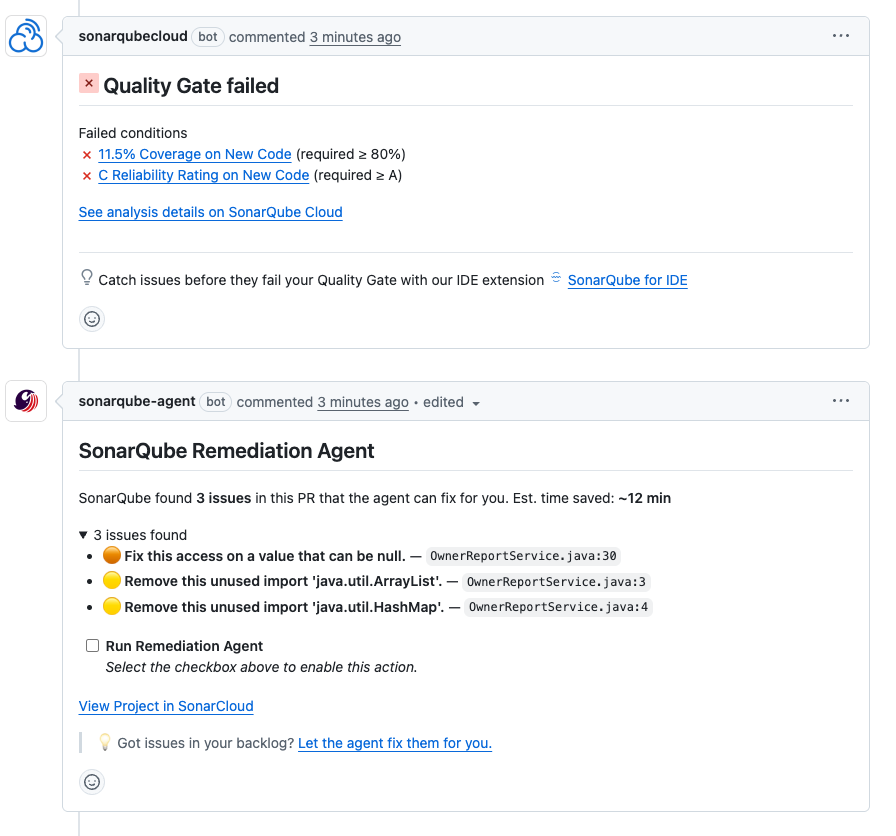The height and width of the screenshot is (836, 896).
Task: Enable the Run Remediation Agent checkbox
Action: (93, 646)
